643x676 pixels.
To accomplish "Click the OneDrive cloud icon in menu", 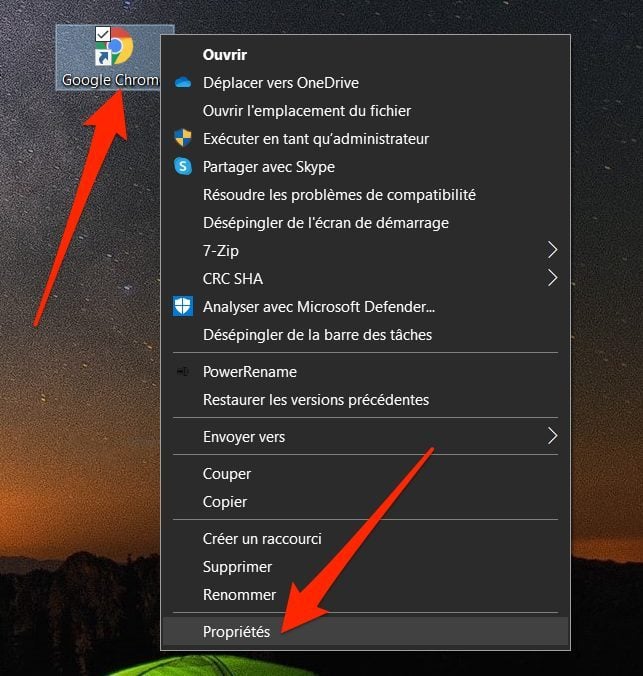I will (x=183, y=83).
